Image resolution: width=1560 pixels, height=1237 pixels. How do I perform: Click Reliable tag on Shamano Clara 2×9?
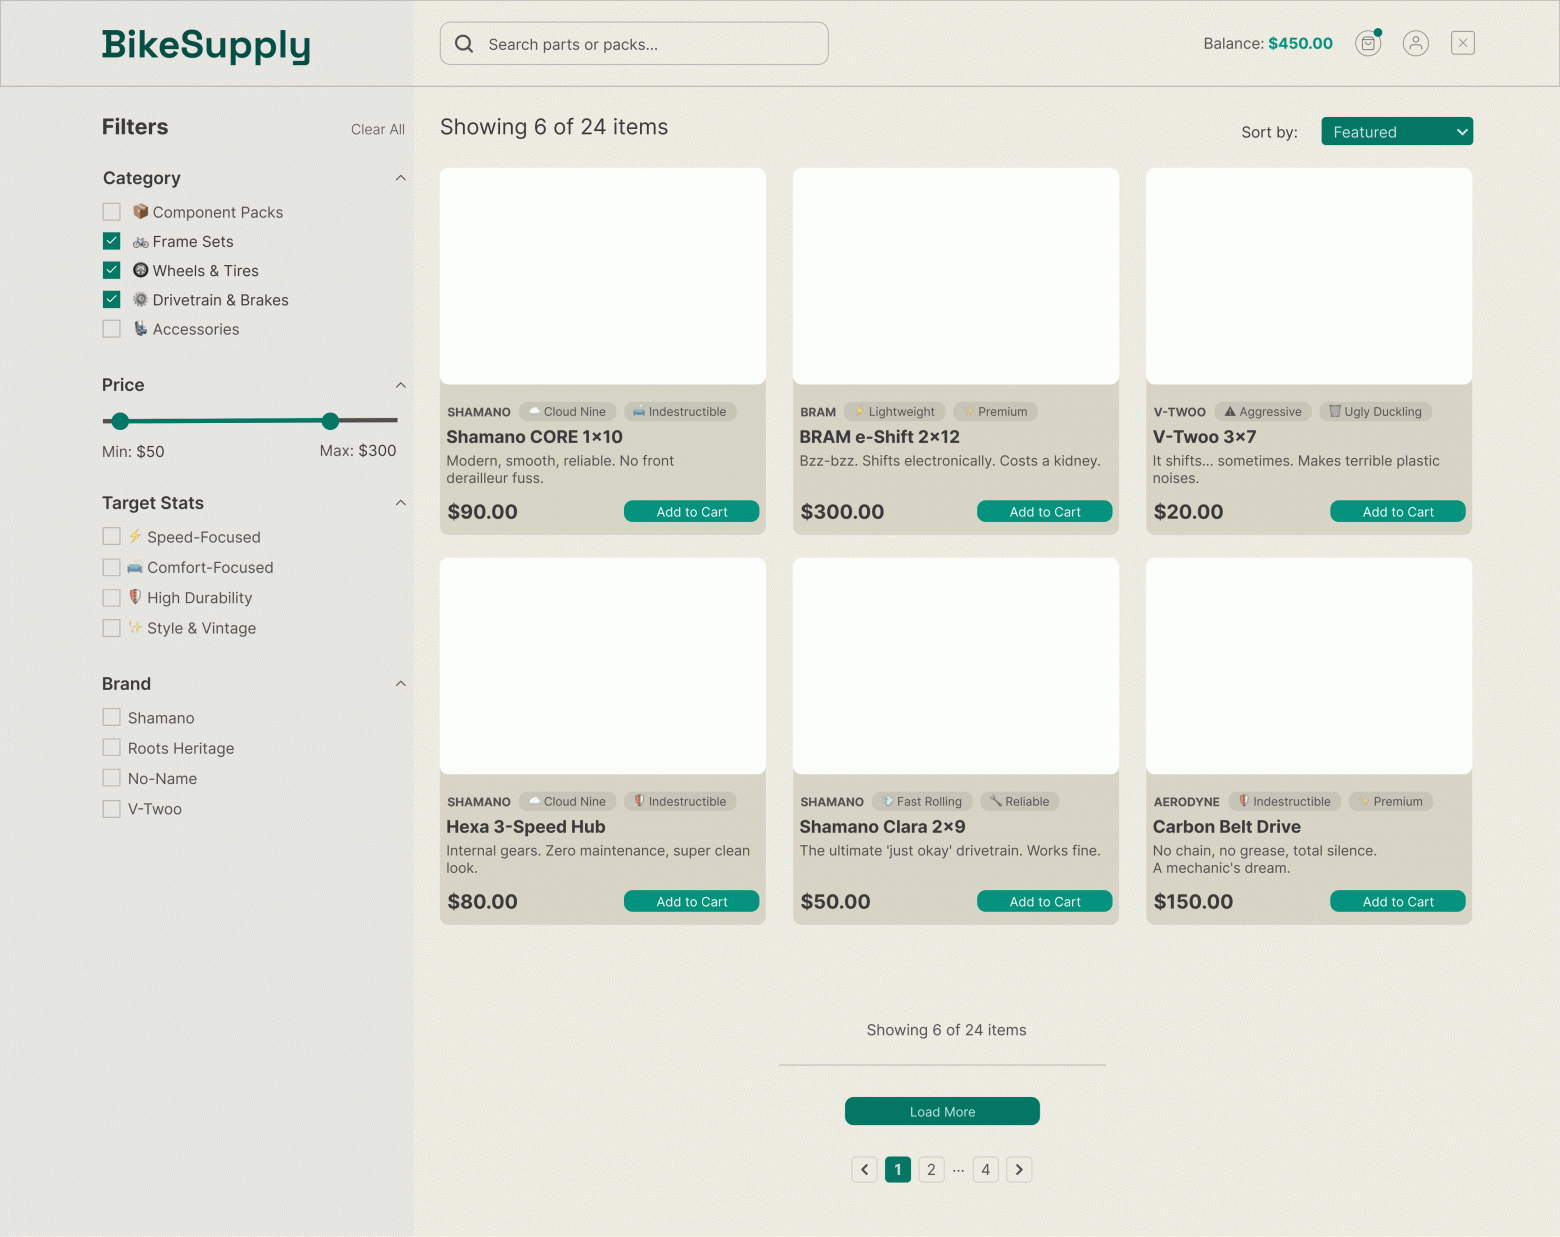coord(1020,801)
